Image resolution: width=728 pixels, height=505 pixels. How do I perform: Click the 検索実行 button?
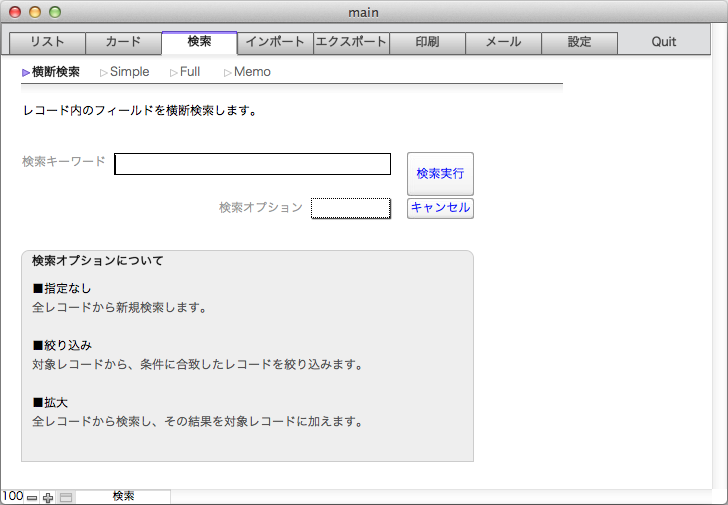click(x=440, y=173)
